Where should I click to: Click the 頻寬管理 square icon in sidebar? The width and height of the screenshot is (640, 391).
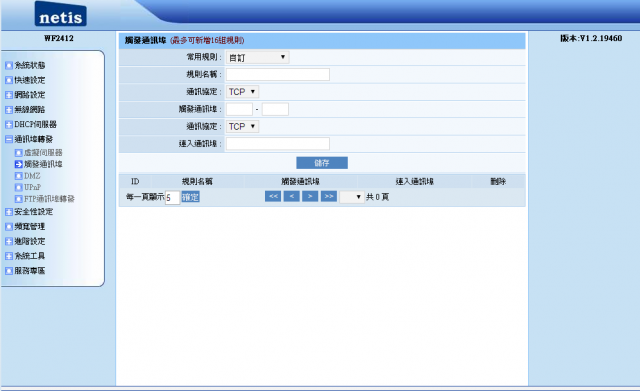9,227
